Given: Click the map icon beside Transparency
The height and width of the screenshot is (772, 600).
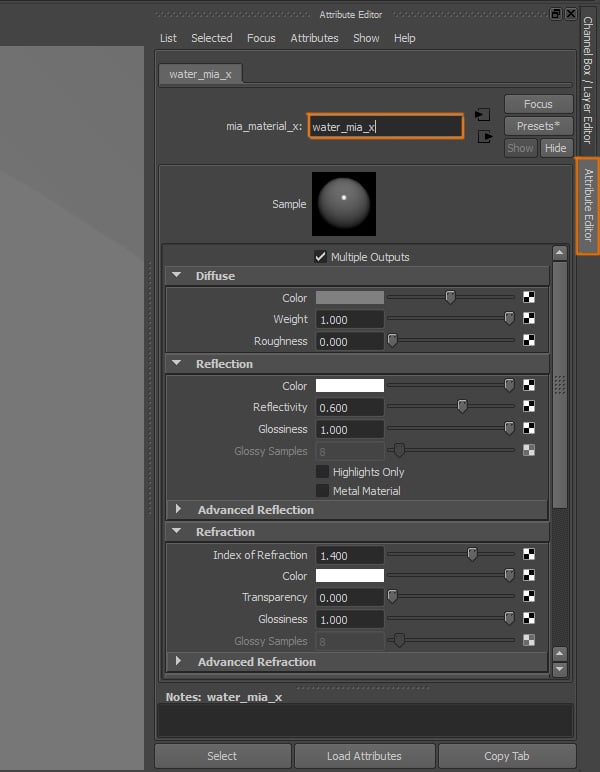Looking at the screenshot, I should [529, 597].
